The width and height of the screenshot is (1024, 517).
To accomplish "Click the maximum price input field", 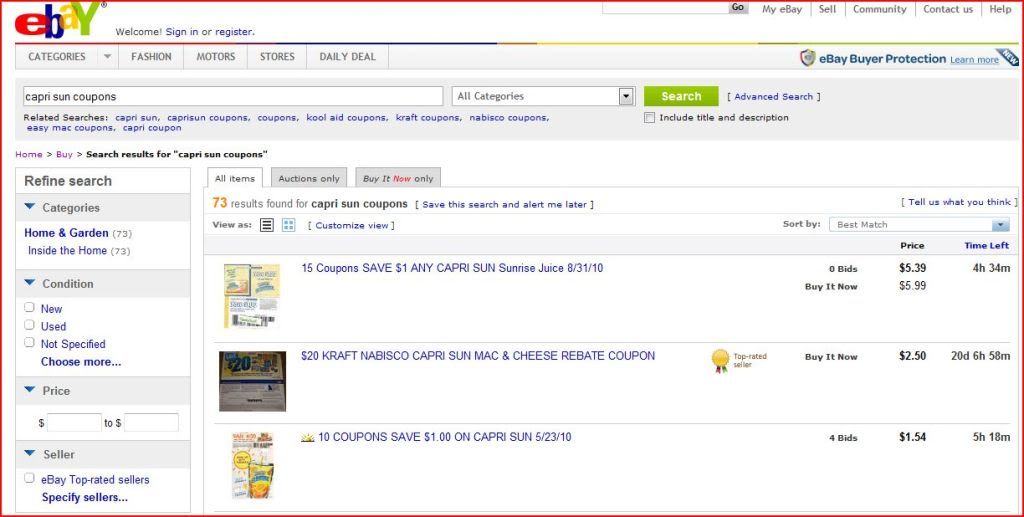I will coord(152,422).
